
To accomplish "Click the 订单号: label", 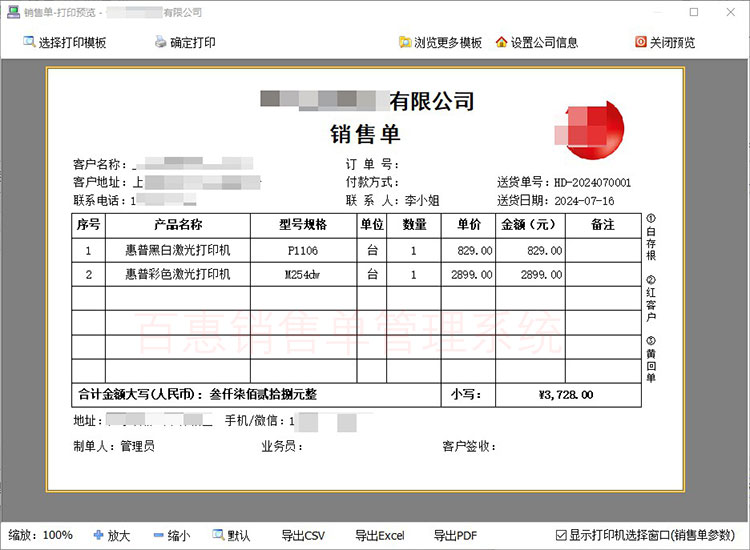I will 372,165.
